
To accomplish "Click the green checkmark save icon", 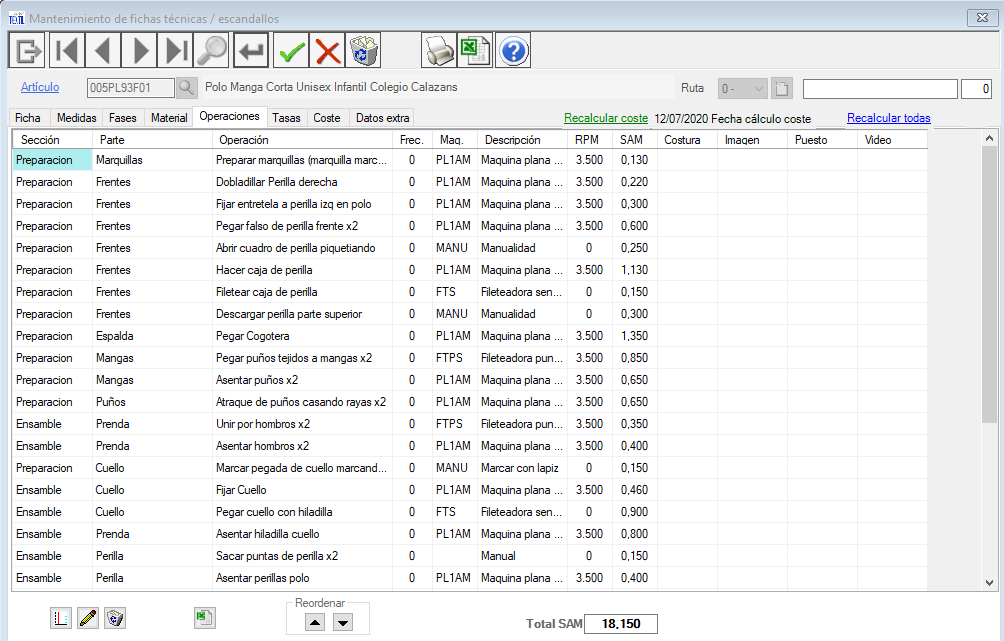I will [x=291, y=49].
